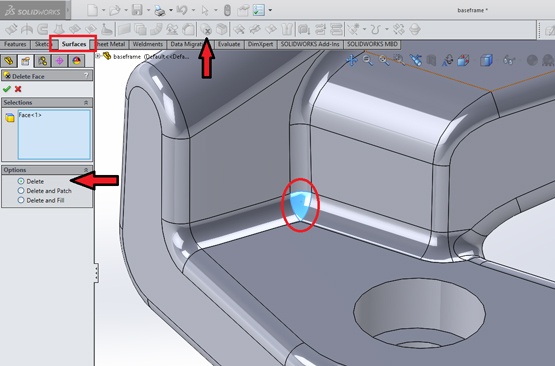Select the Filled Surface tool
Screen dimensions: 555x366
tap(91, 29)
